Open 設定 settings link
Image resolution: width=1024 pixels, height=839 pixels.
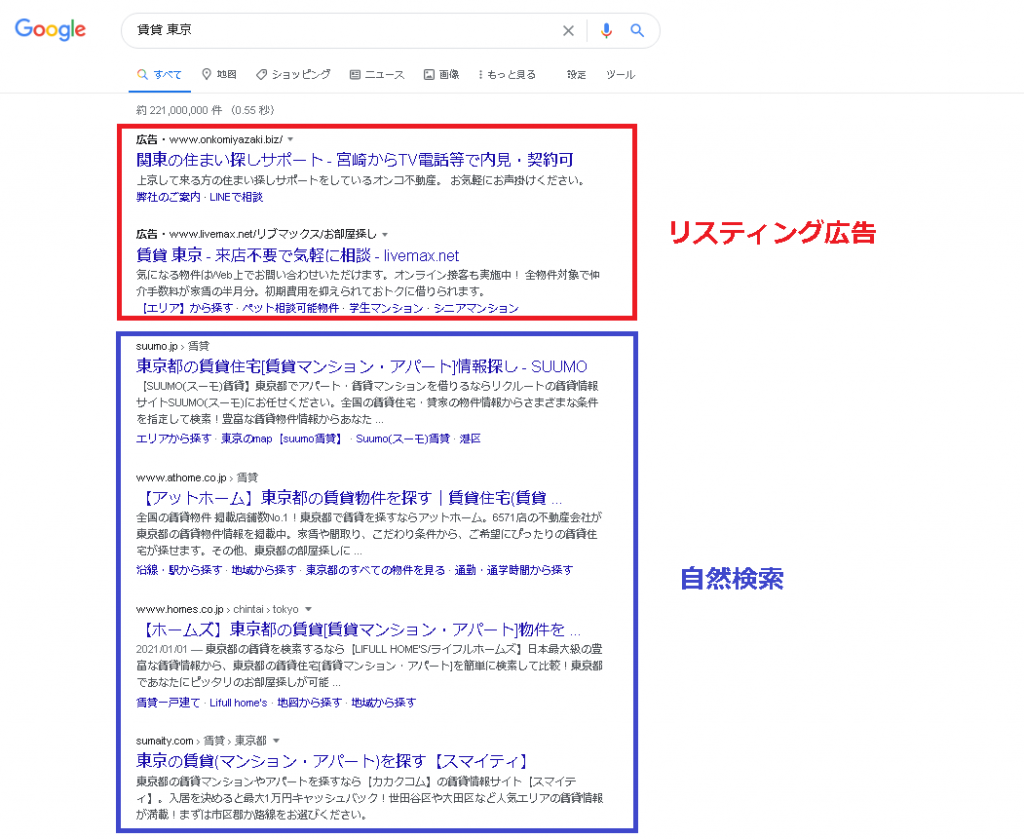pyautogui.click(x=577, y=74)
